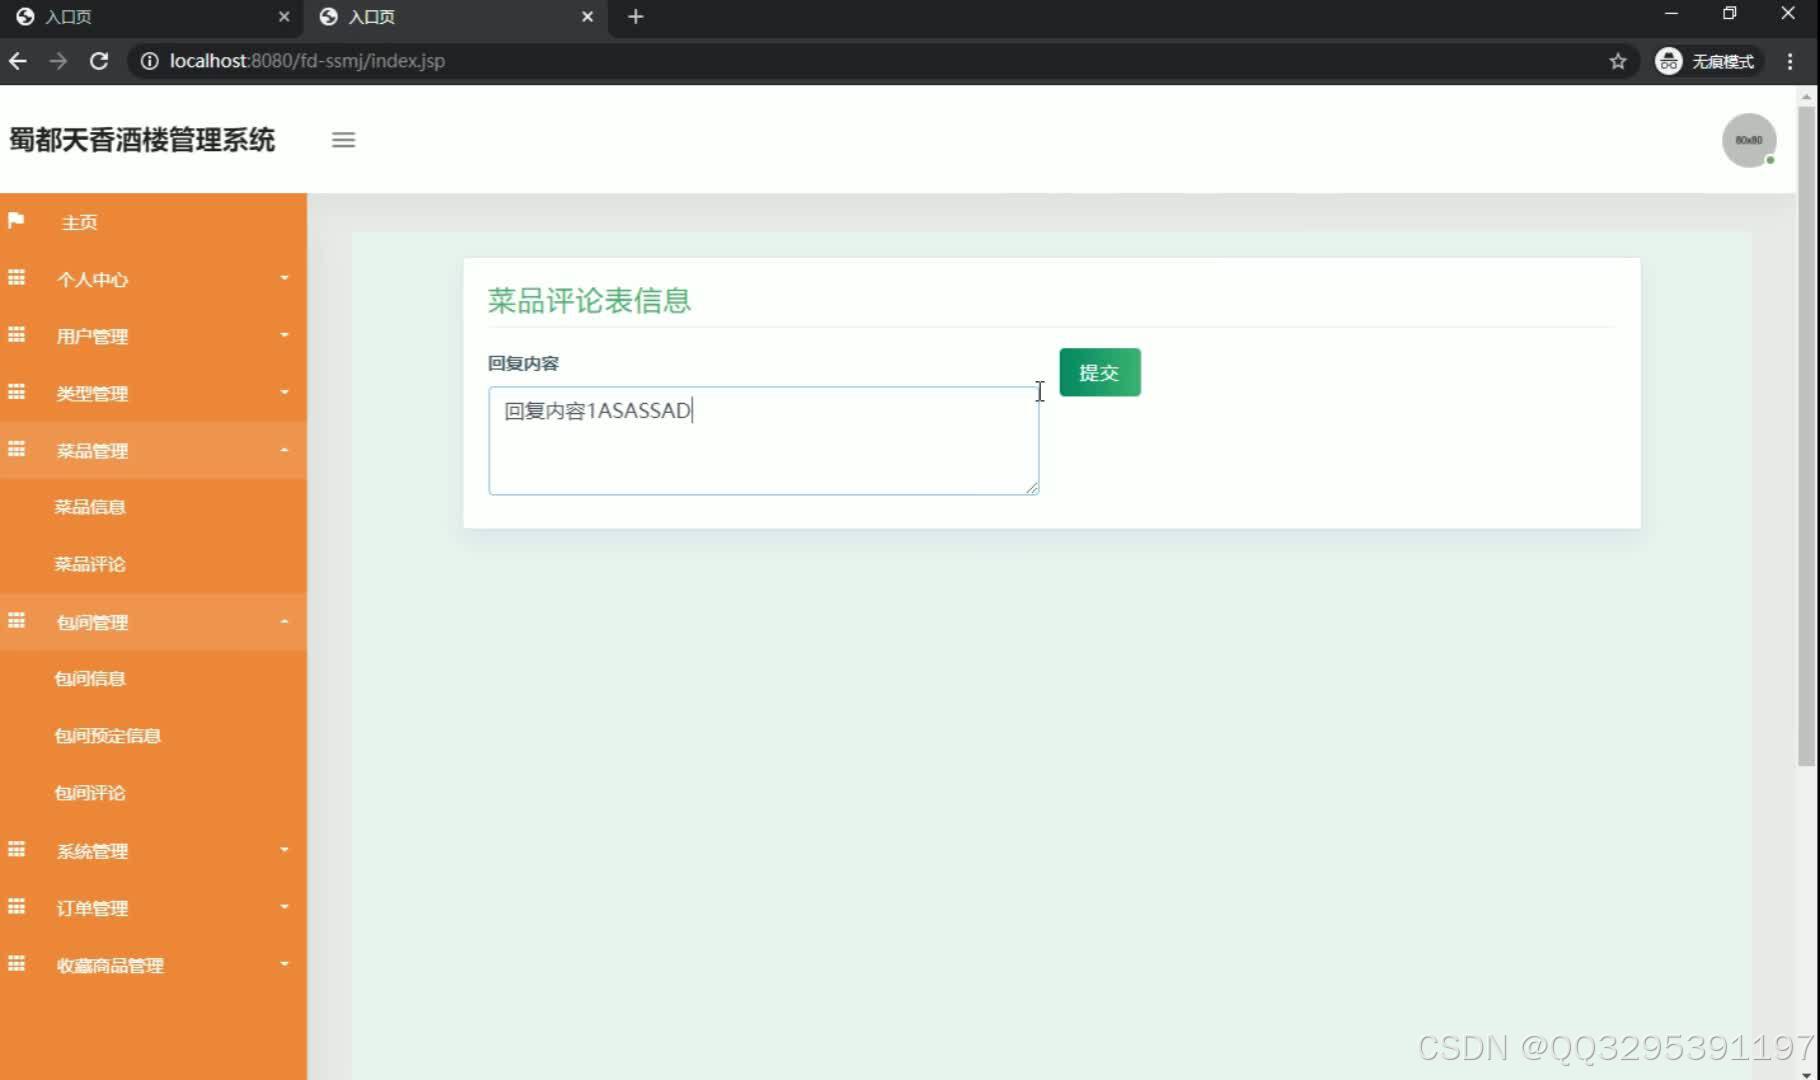Click grid icon next to 收藏商品管理

[x=16, y=964]
